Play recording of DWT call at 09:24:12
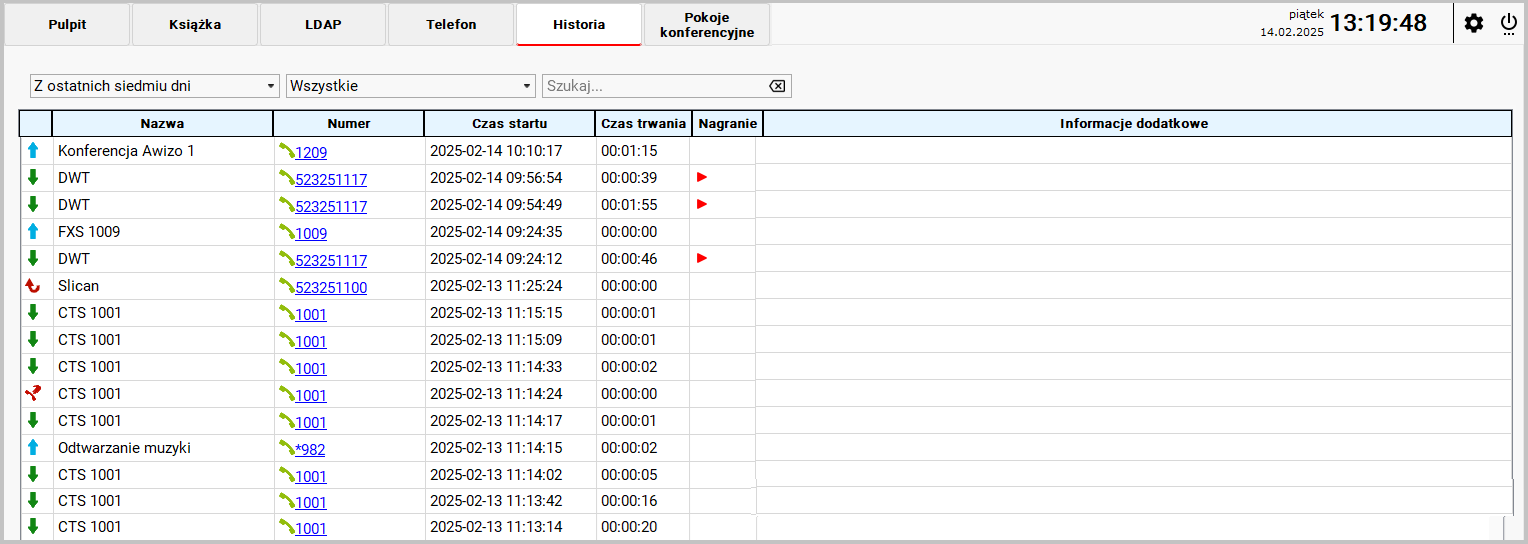This screenshot has width=1528, height=544. click(702, 258)
